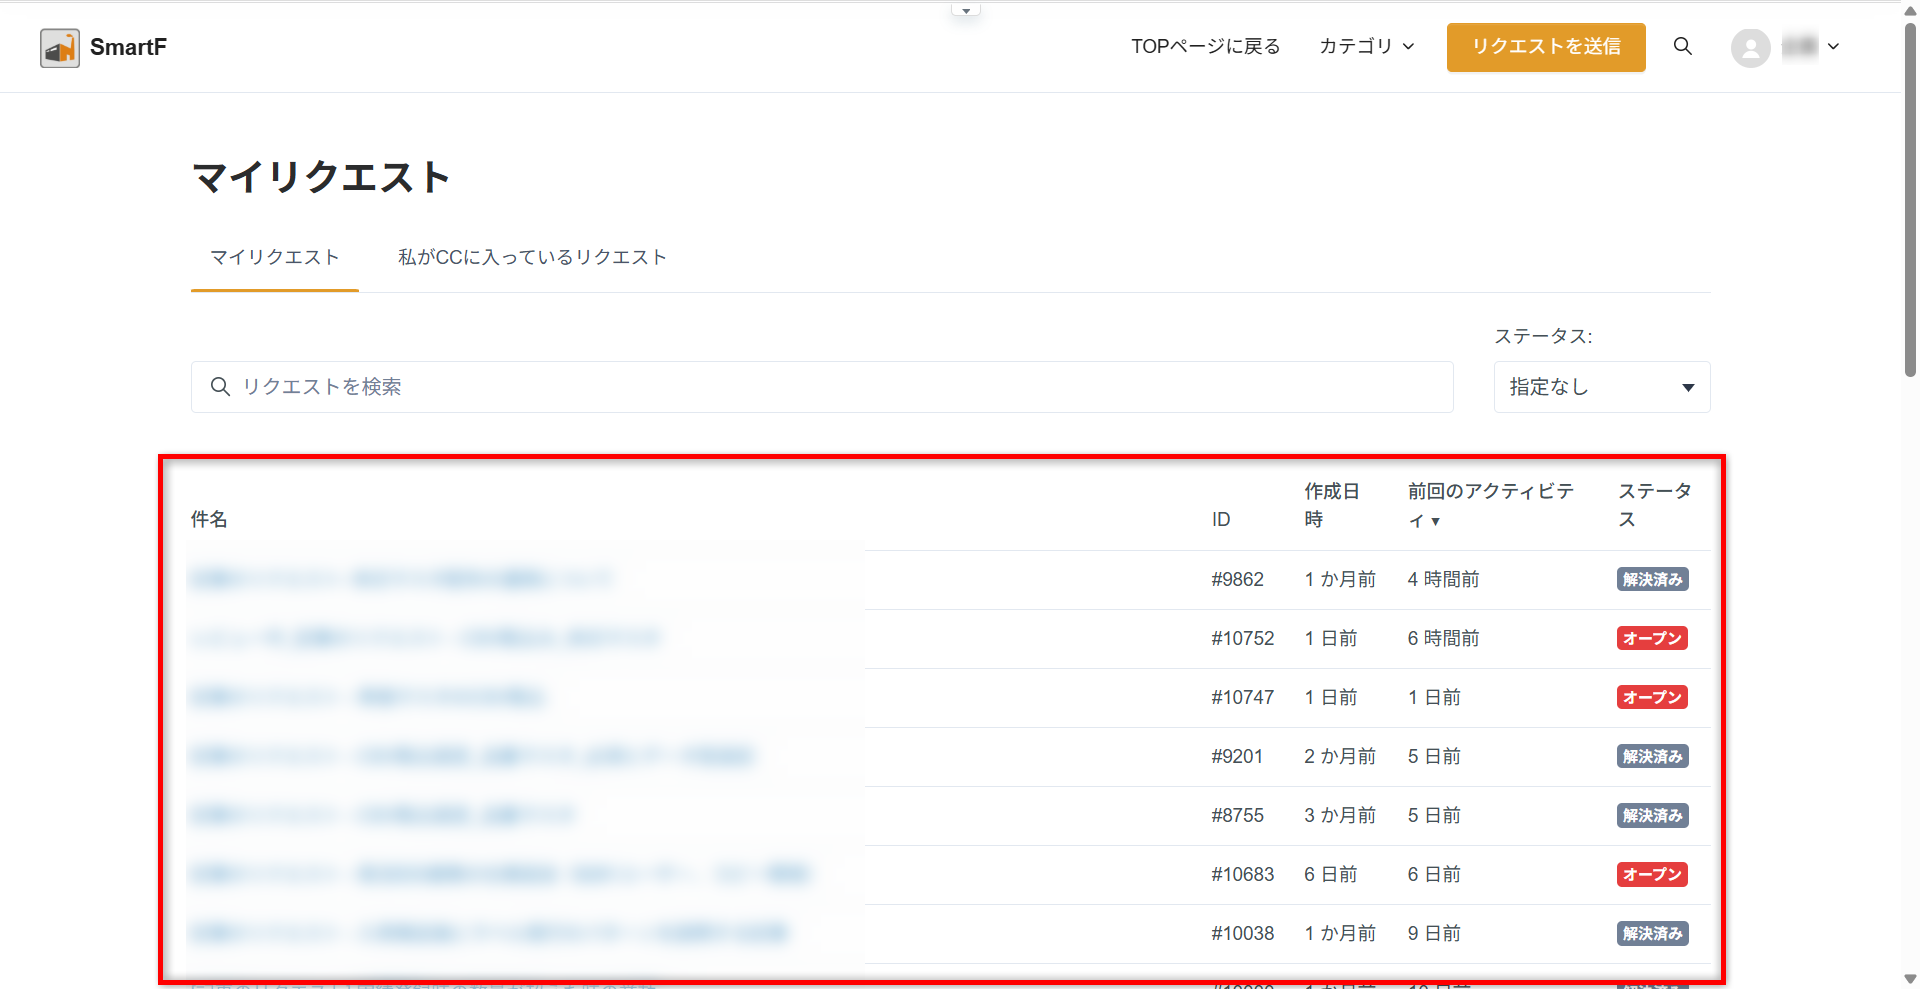Click the リクエストを送信 button

(1545, 47)
